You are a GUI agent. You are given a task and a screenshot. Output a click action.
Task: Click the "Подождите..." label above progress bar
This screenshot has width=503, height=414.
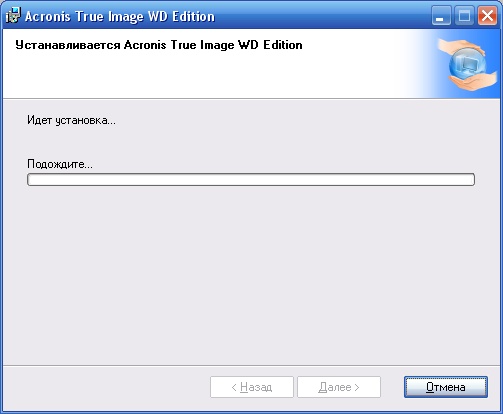60,164
